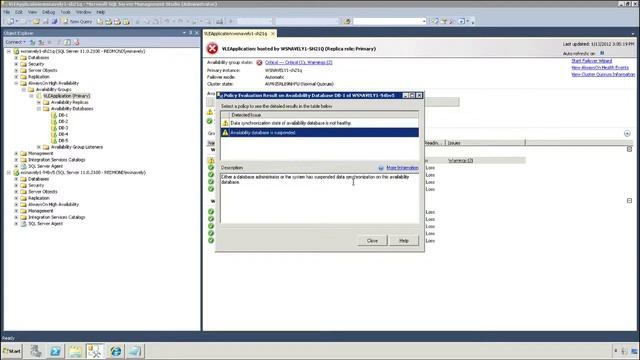
Task: Open the Edit menu
Action: pyautogui.click(x=19, y=12)
